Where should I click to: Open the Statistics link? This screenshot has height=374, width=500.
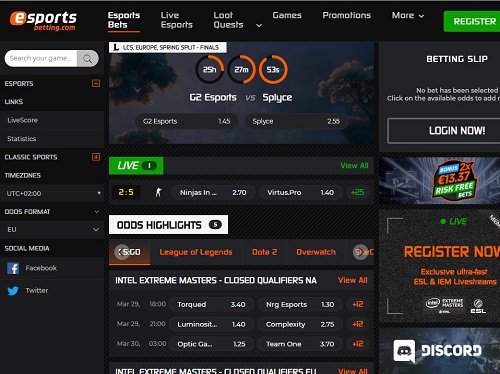(x=22, y=139)
